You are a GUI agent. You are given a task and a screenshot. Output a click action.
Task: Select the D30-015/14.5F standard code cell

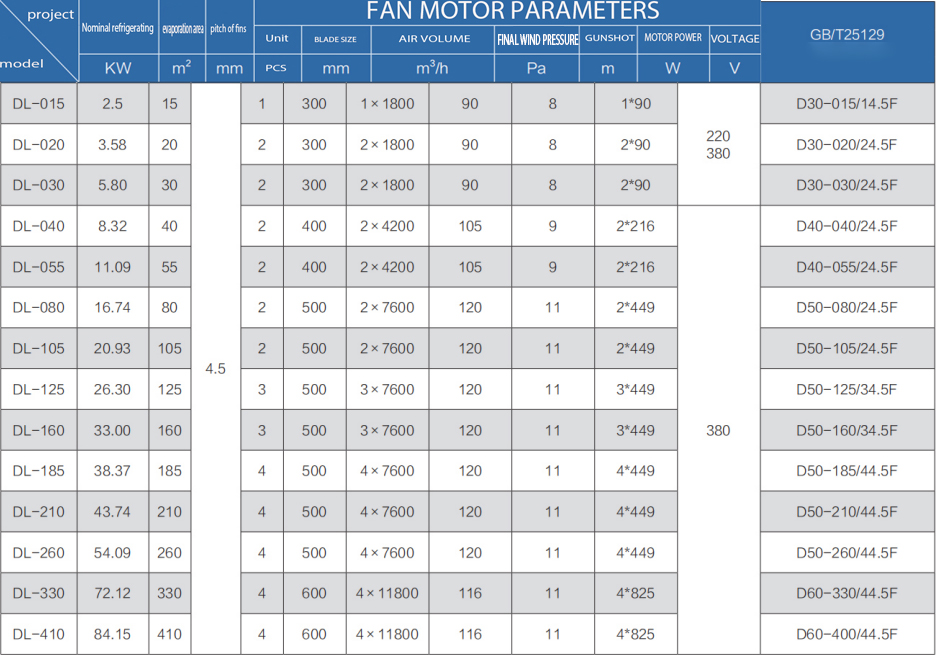point(847,104)
